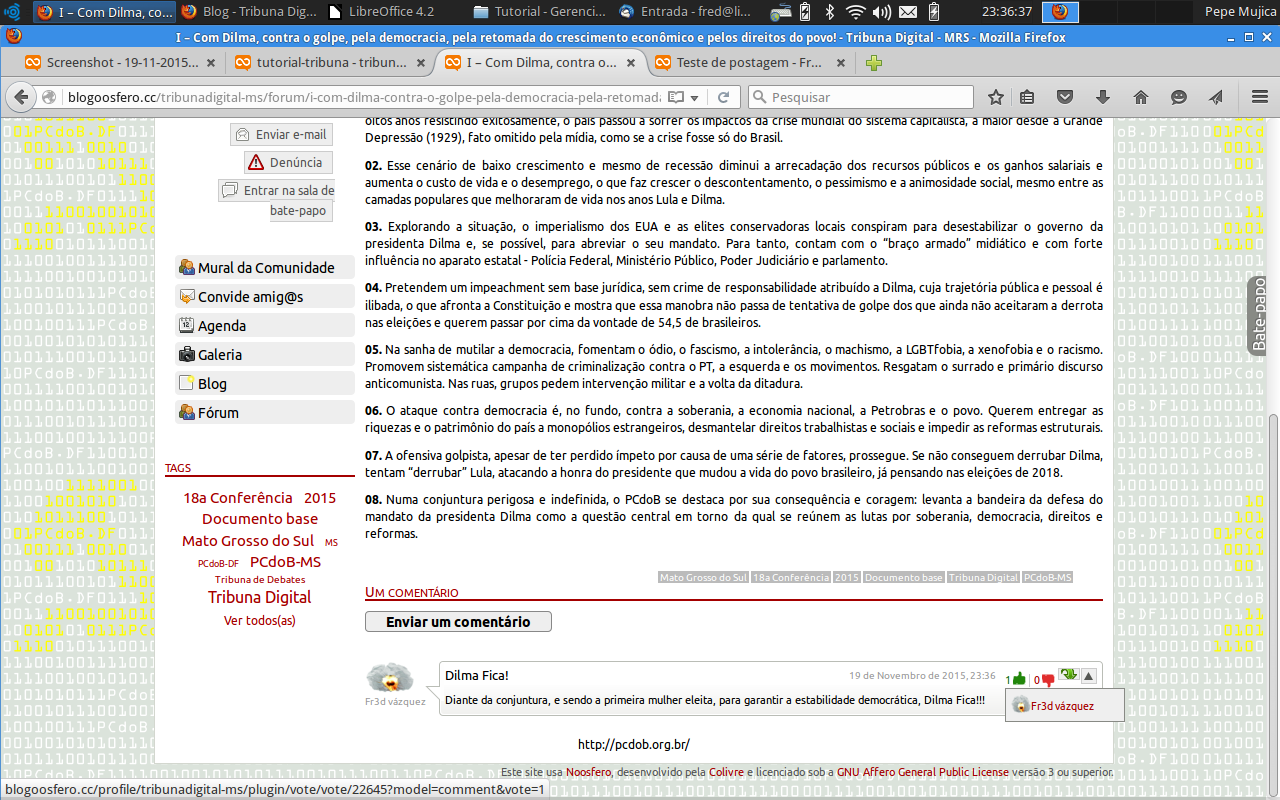
Task: Go to the Firefox home page
Action: click(1141, 97)
